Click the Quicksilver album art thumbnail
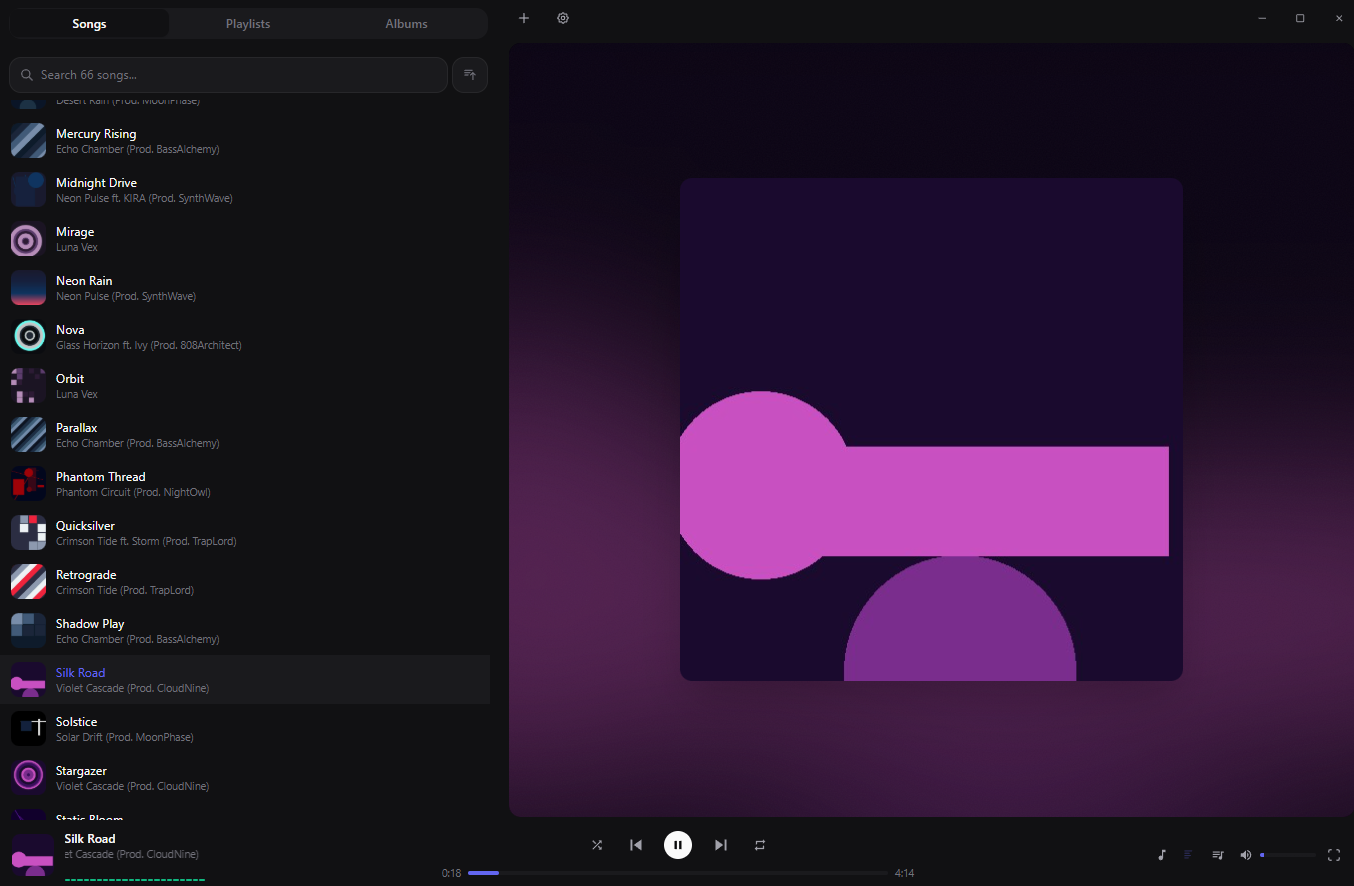 pyautogui.click(x=28, y=533)
